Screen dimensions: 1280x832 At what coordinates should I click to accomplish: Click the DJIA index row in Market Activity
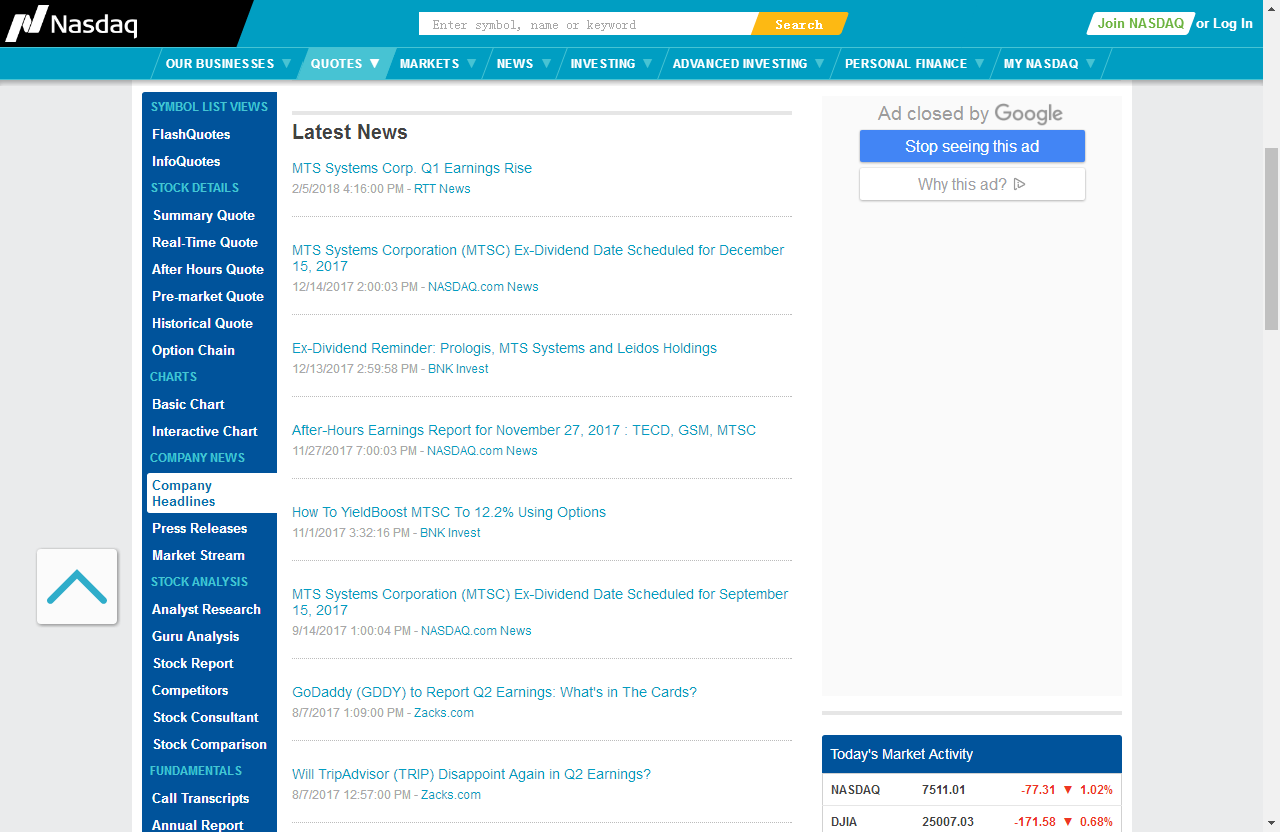click(x=972, y=821)
